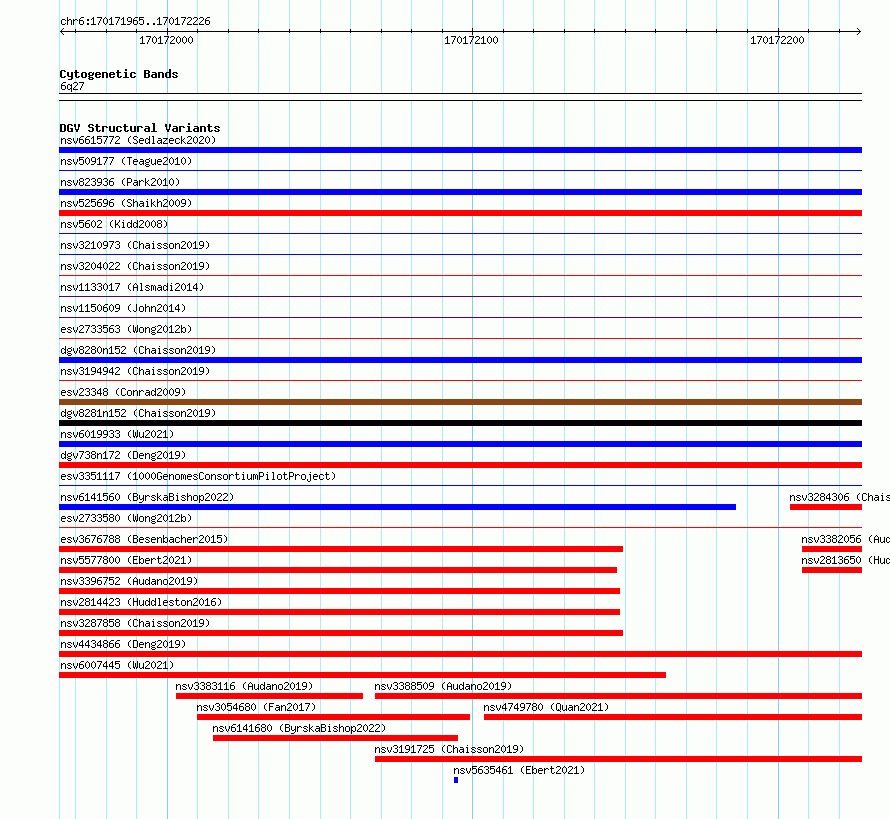
Task: Click the short red nsv2813650 bar
Action: [x=832, y=570]
